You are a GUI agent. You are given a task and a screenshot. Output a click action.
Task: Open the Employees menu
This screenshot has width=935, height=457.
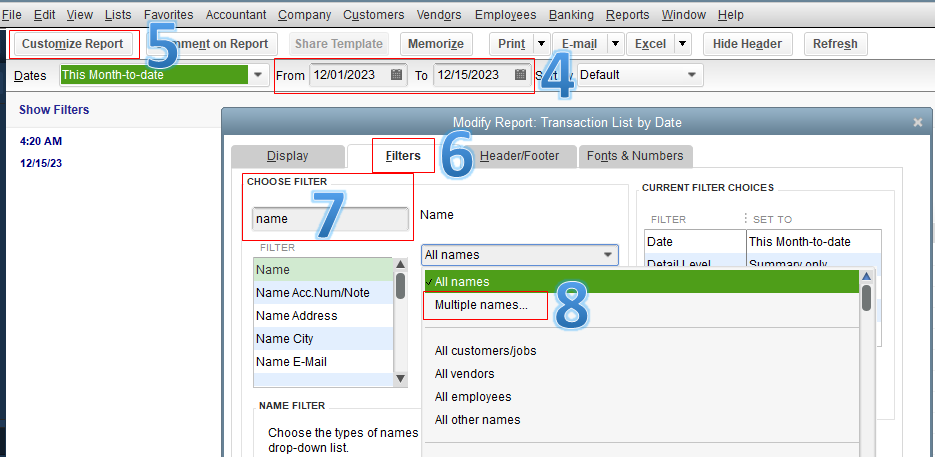pos(506,14)
